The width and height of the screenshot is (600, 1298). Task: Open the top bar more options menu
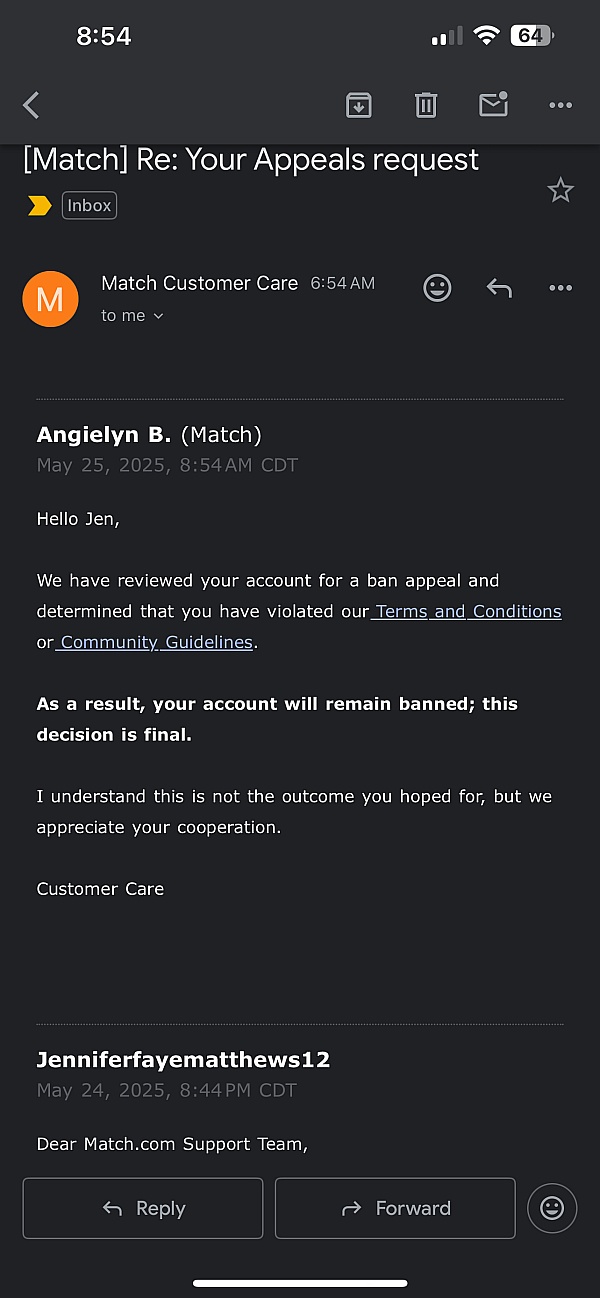point(561,105)
